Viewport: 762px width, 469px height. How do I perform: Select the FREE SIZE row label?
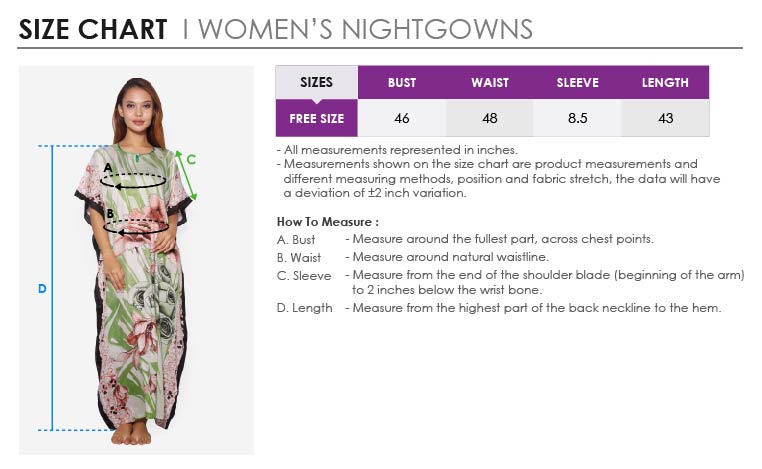point(316,119)
